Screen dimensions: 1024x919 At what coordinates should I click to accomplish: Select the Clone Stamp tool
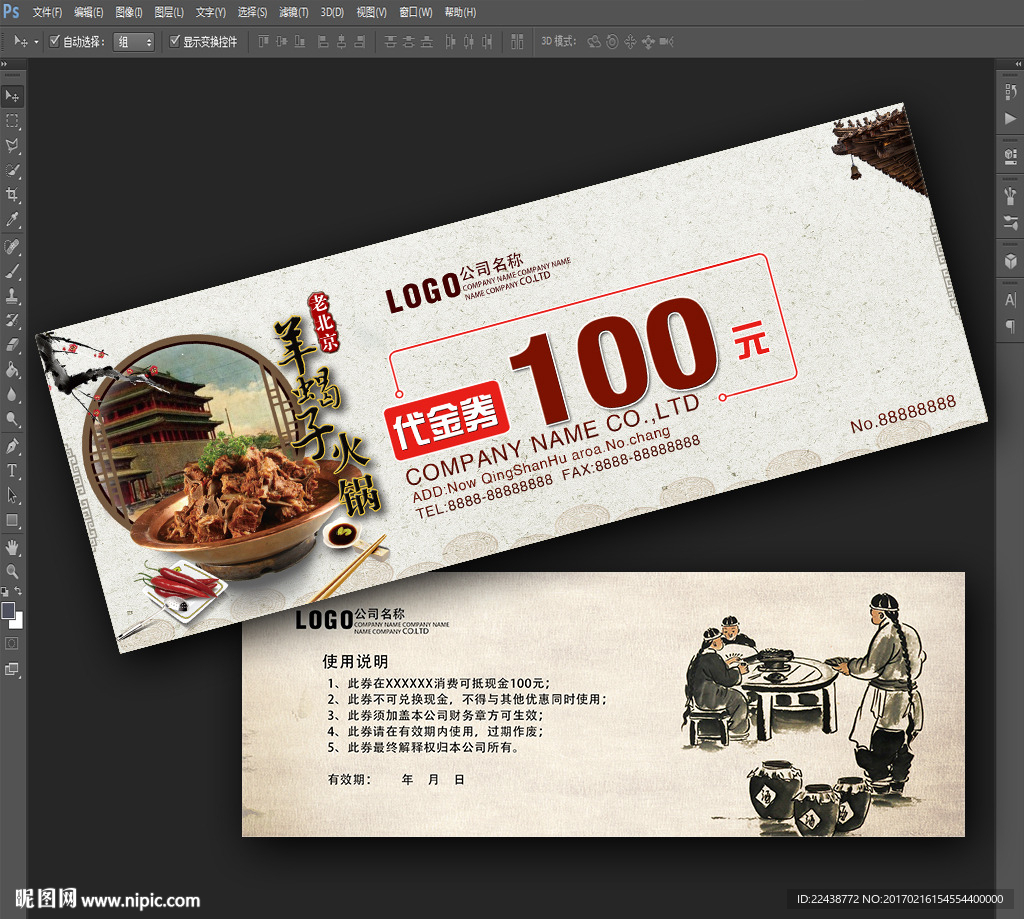(12, 296)
